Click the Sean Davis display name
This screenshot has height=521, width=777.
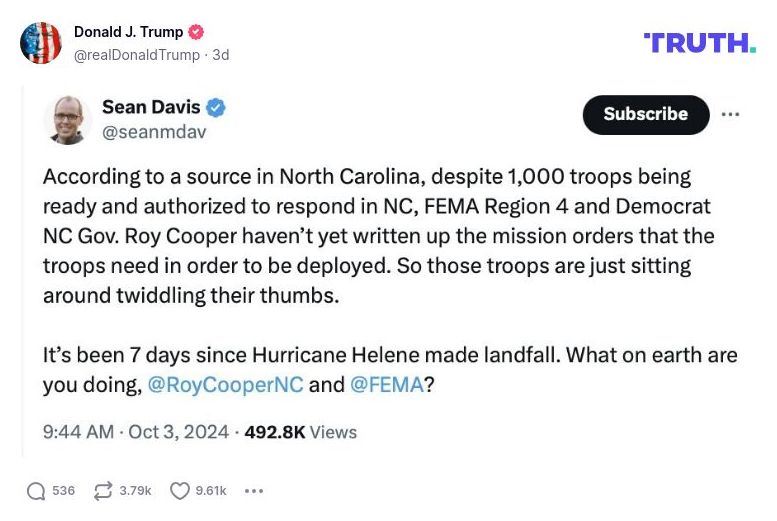pyautogui.click(x=151, y=107)
